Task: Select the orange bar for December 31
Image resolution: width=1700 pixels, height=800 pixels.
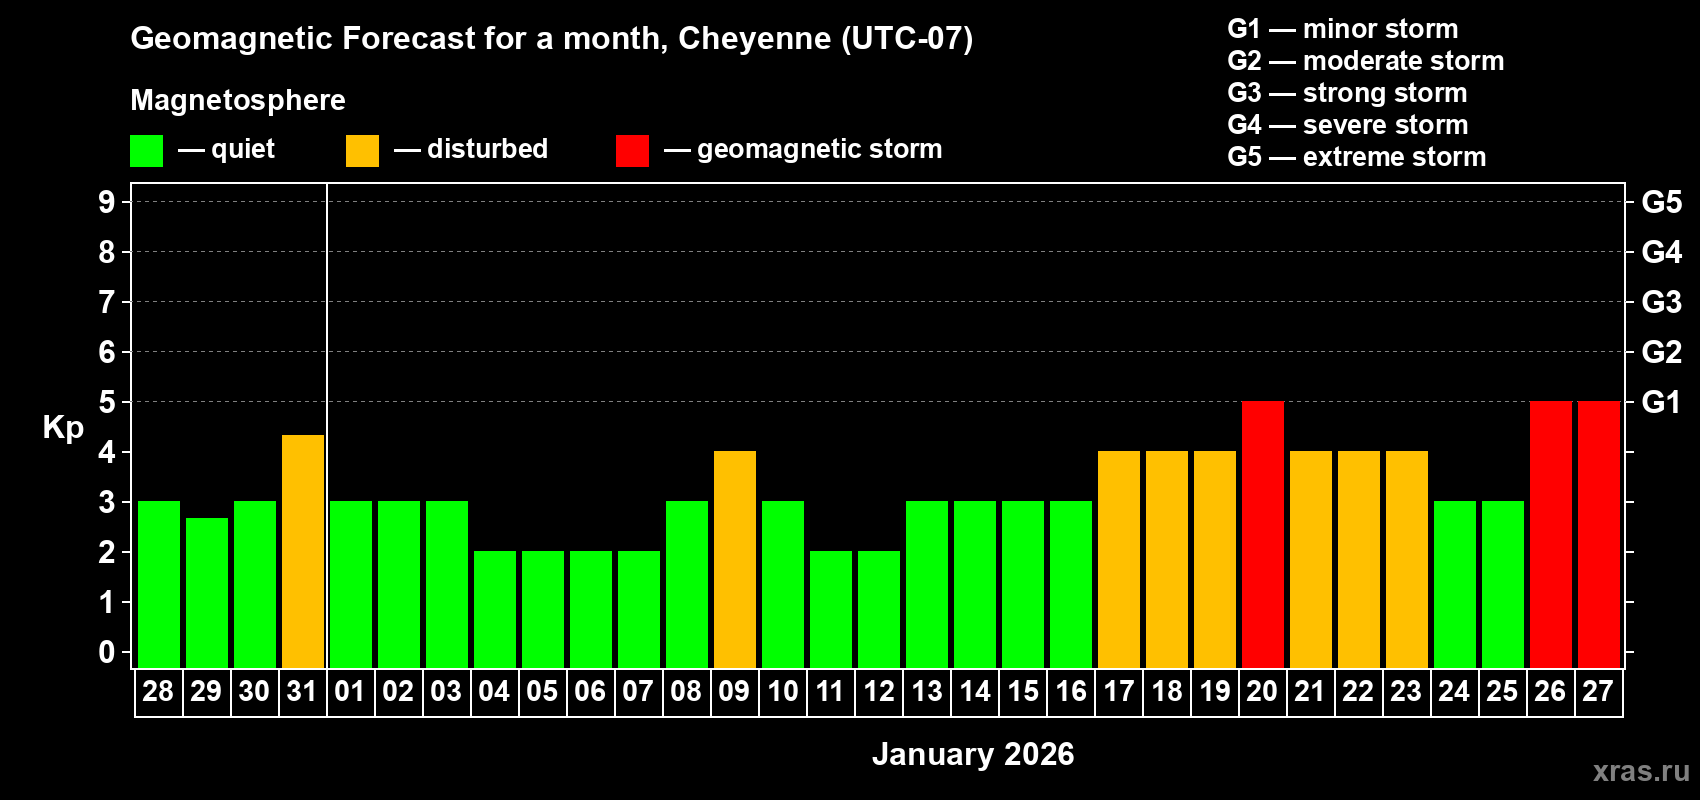Action: pos(303,551)
